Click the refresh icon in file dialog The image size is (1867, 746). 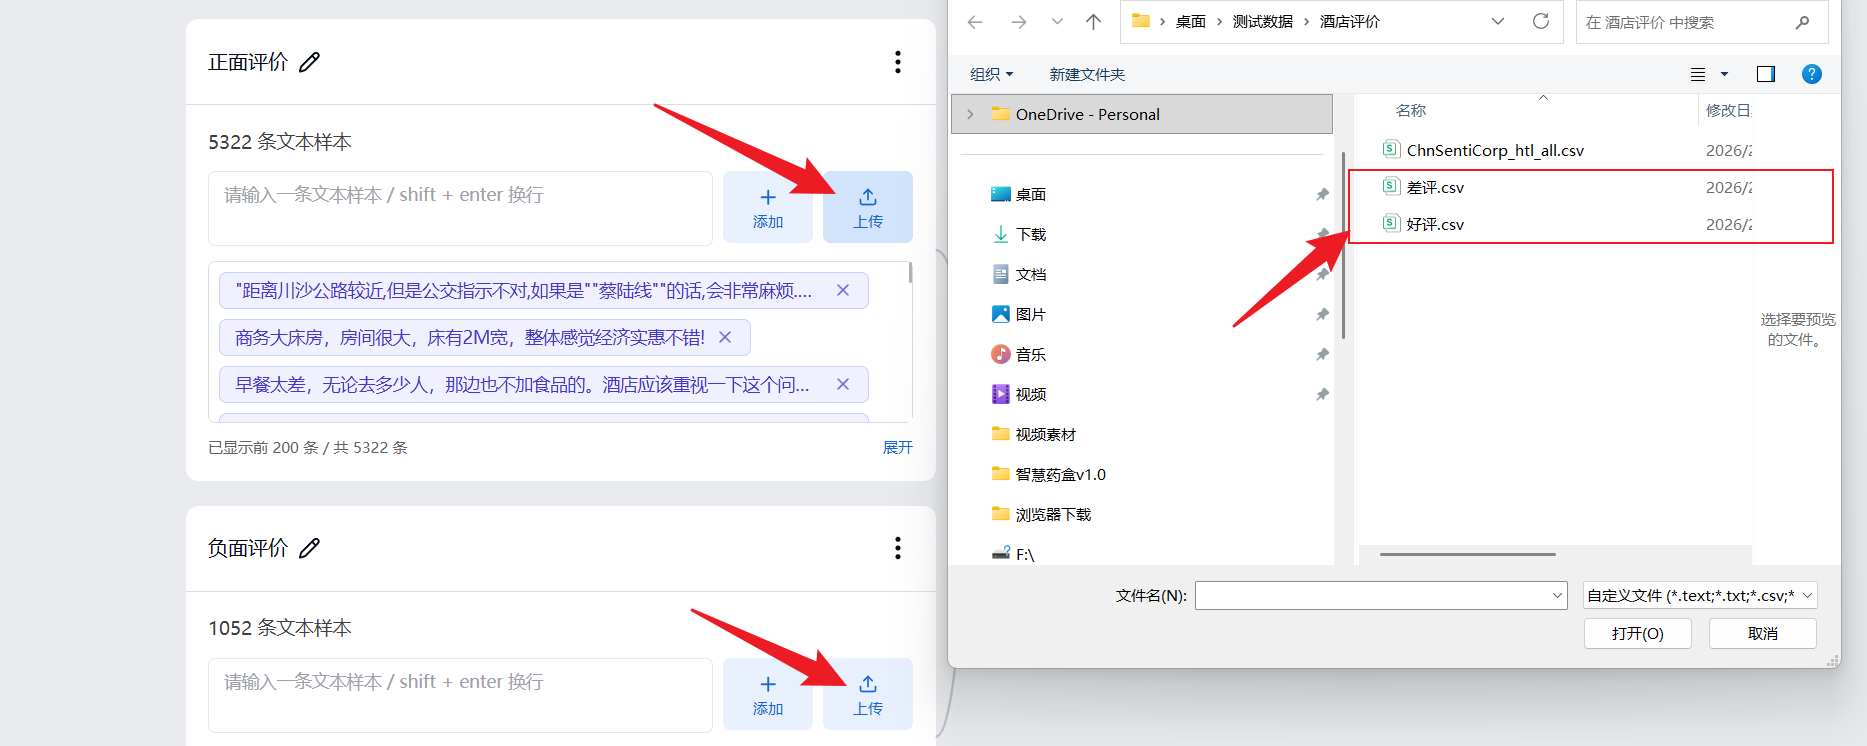coord(1540,21)
